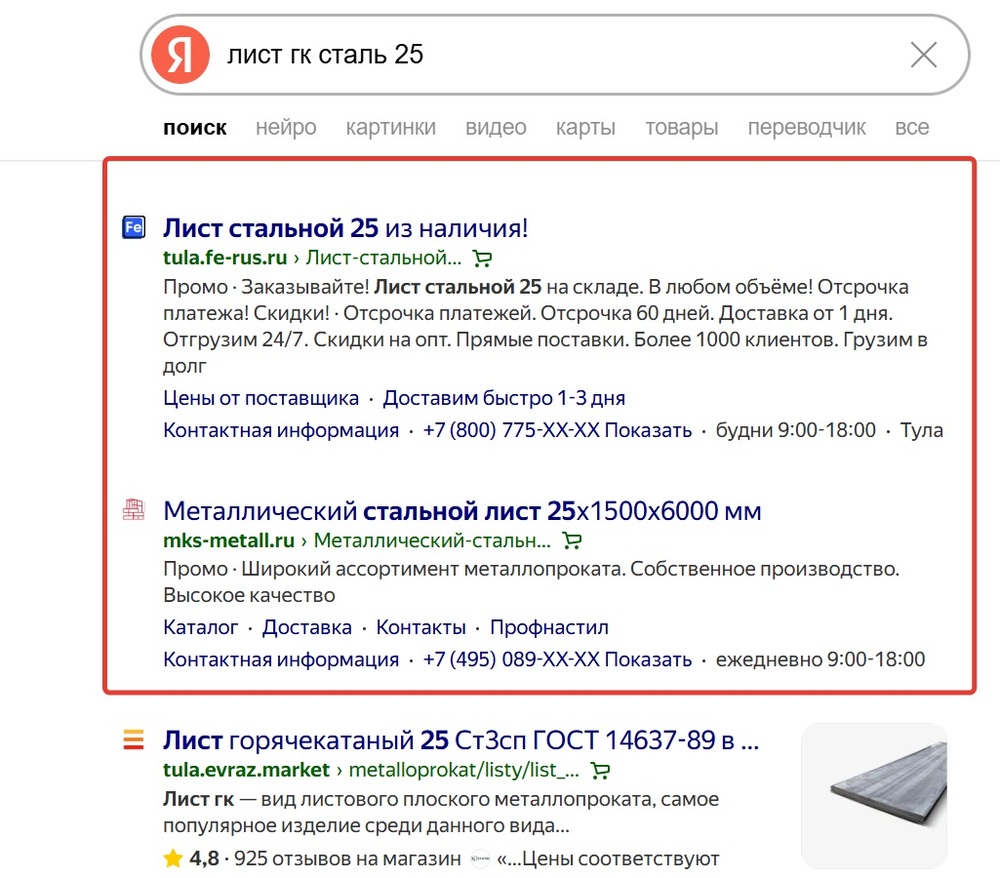Click the shopping cart icon next to tula.fe-rus.ru
This screenshot has width=1000, height=878.
[482, 258]
